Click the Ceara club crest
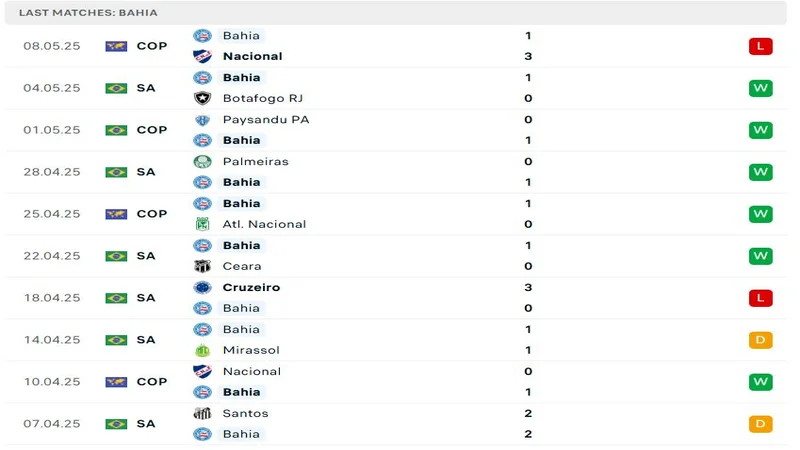Image resolution: width=800 pixels, height=450 pixels. click(x=202, y=266)
